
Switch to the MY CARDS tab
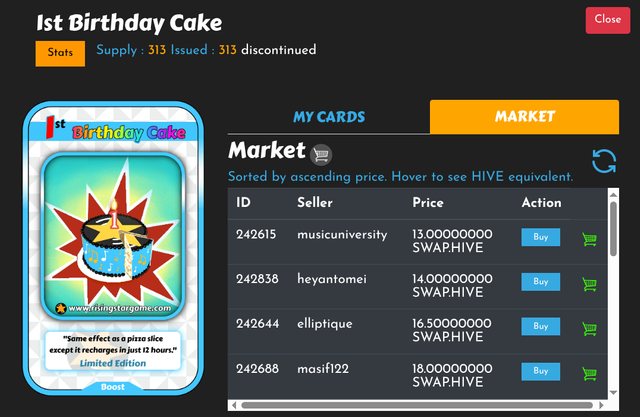pos(329,117)
